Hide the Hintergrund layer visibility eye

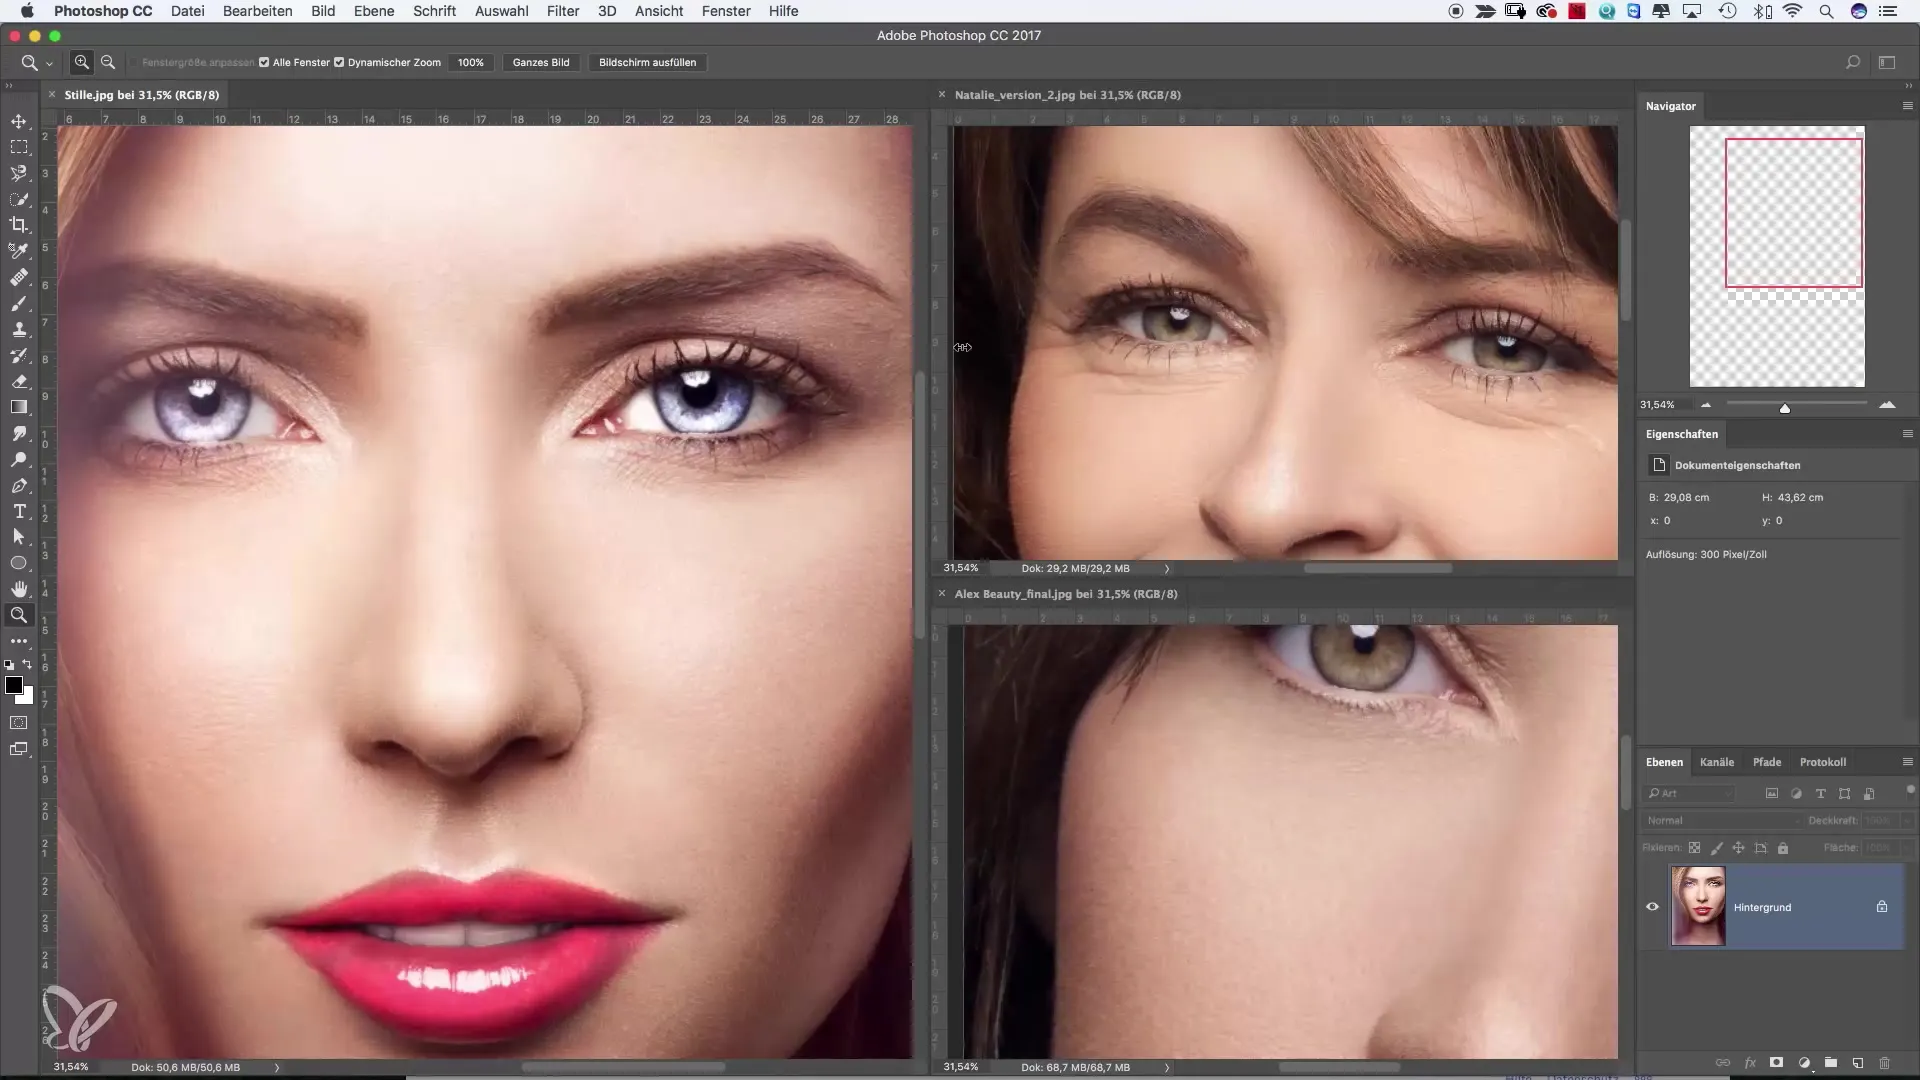(x=1652, y=907)
